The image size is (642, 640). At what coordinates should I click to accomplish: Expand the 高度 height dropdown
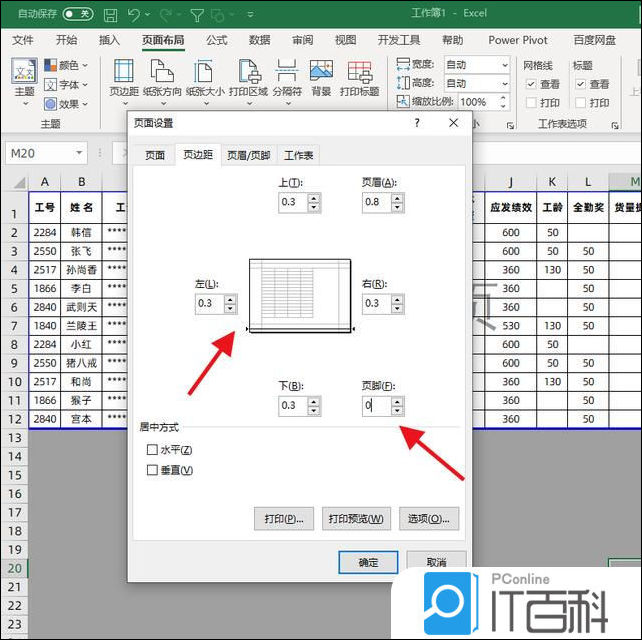(504, 84)
